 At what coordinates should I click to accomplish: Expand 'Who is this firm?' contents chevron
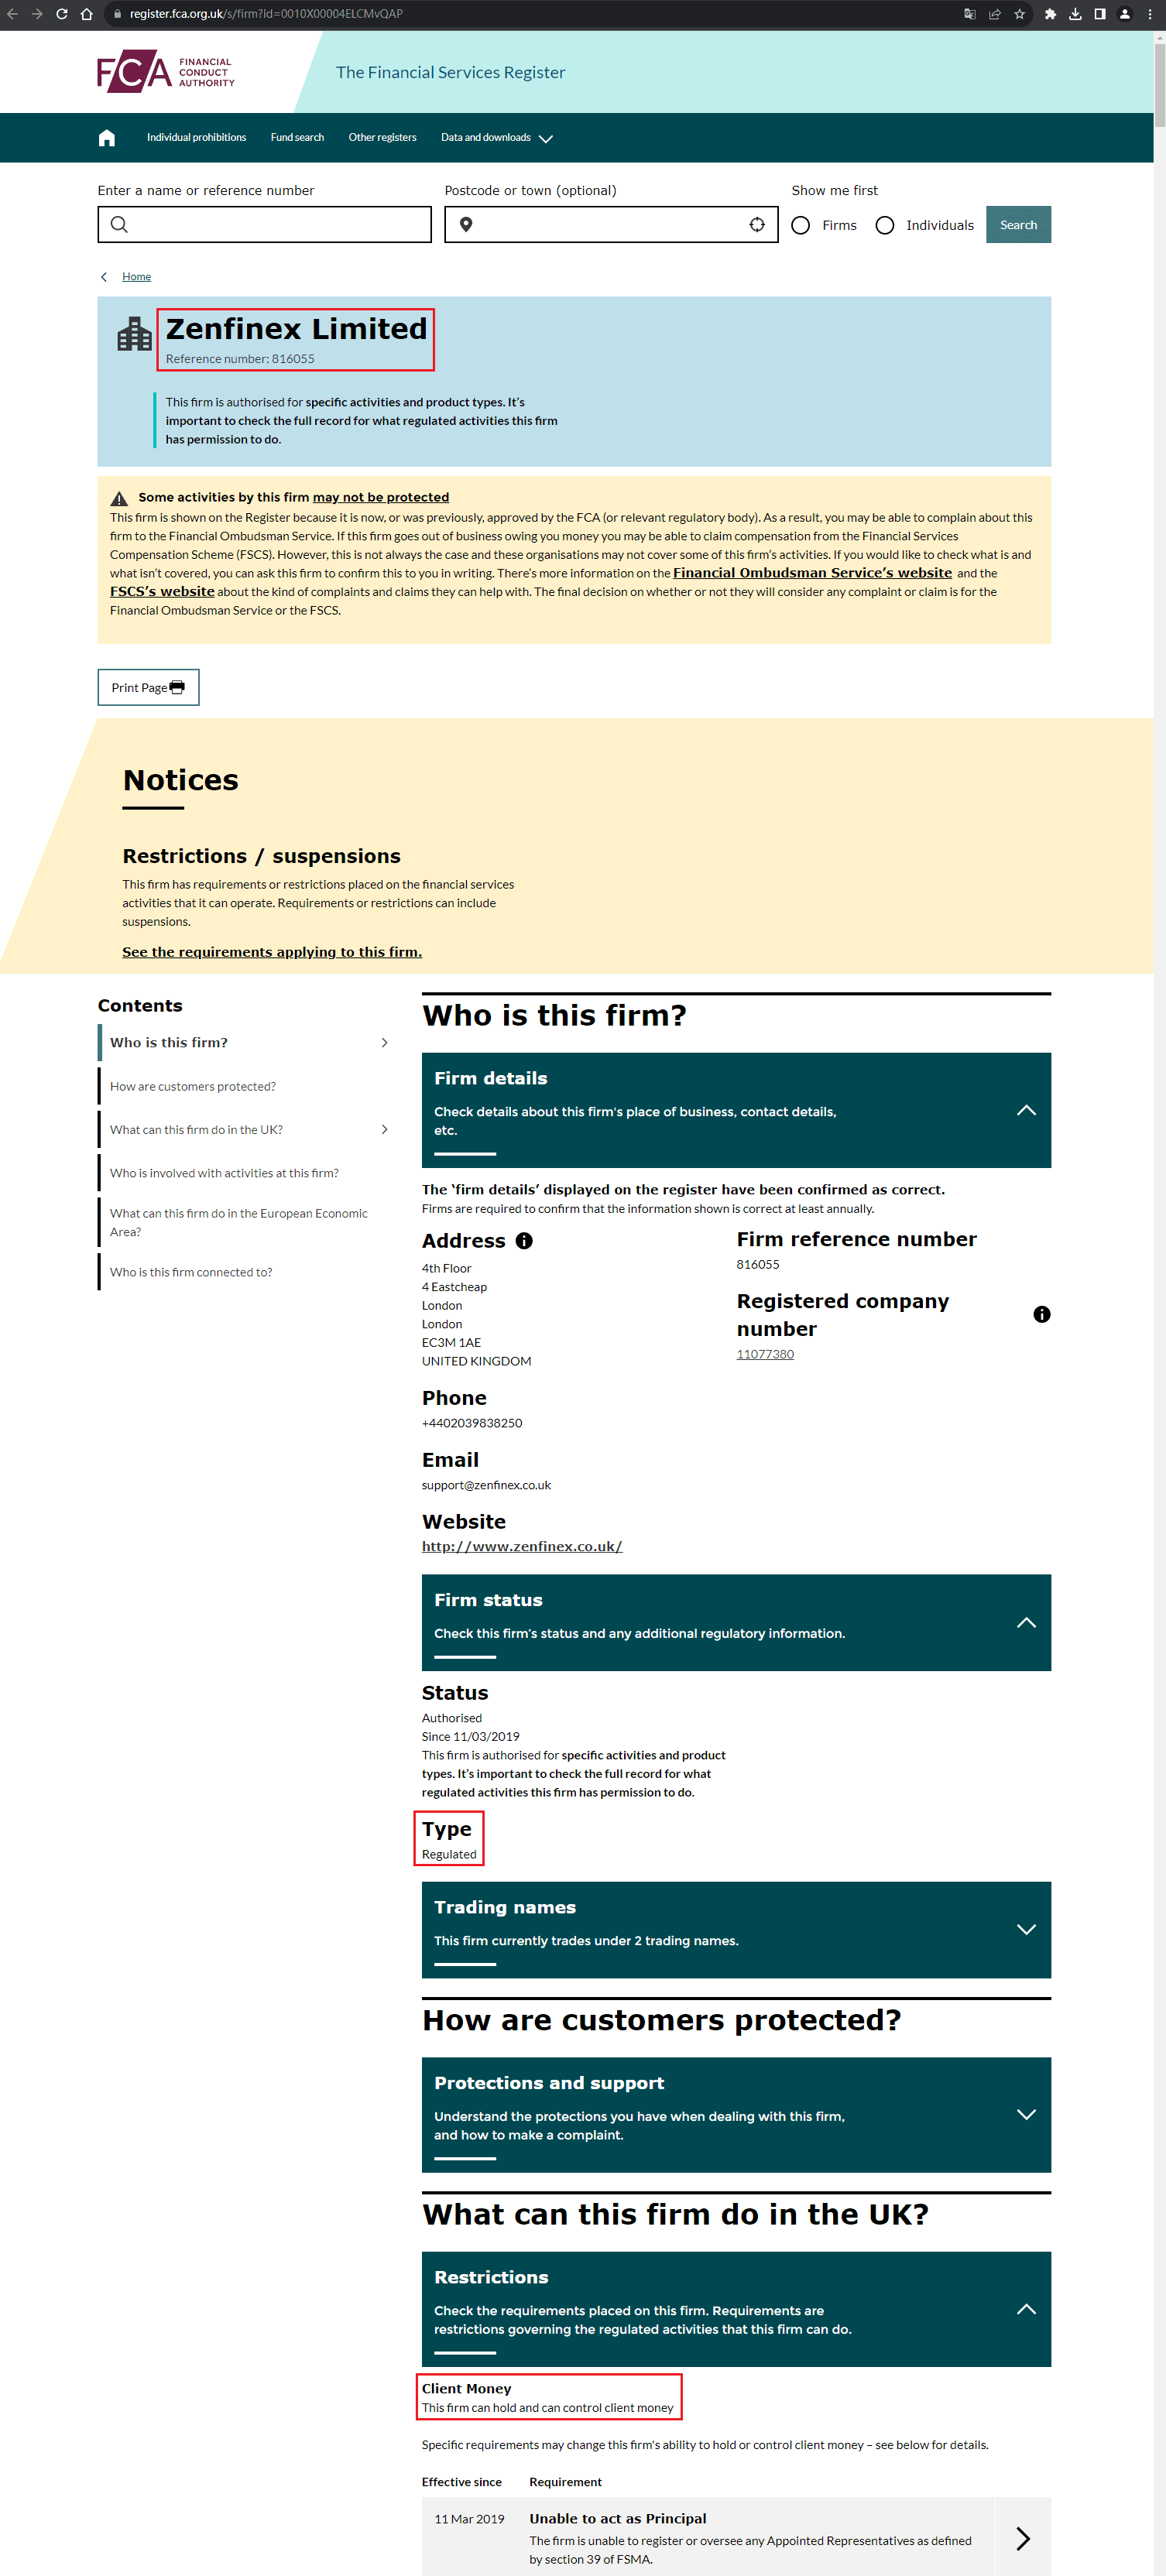(x=385, y=1043)
